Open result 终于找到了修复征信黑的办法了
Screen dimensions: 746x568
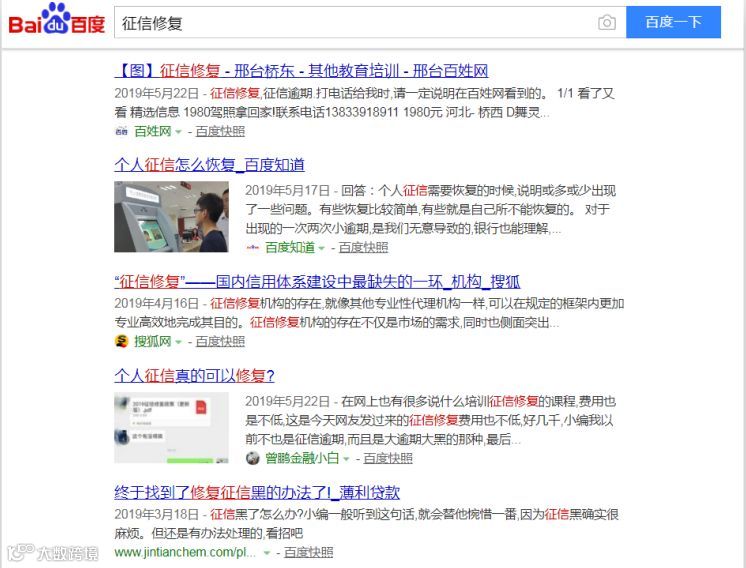[x=257, y=492]
